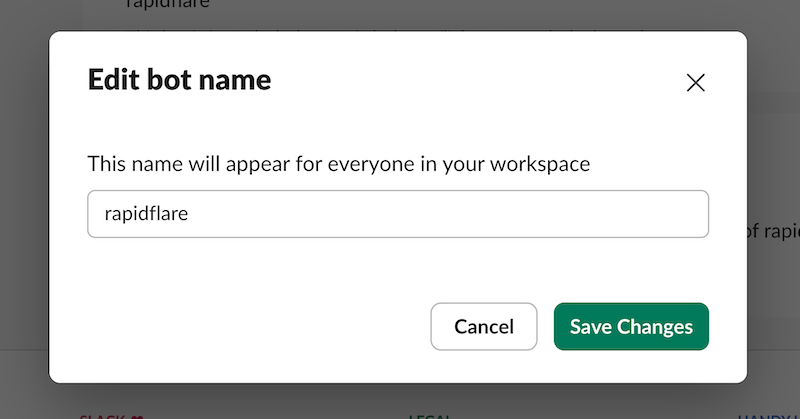Discard the edit via the Cancel button
Image resolution: width=800 pixels, height=419 pixels.
click(484, 327)
